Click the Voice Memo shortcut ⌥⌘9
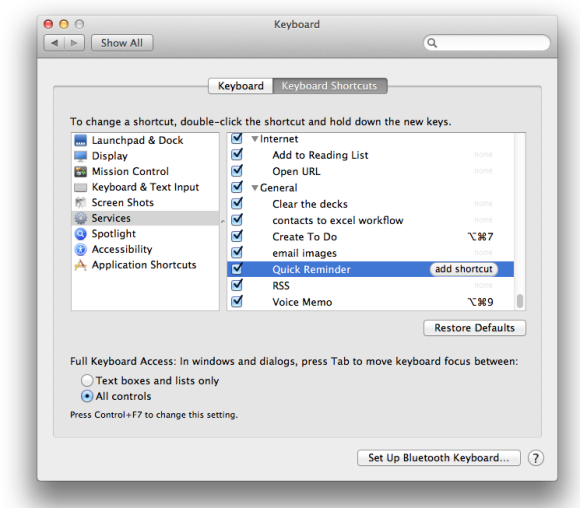580x508 pixels. click(480, 302)
